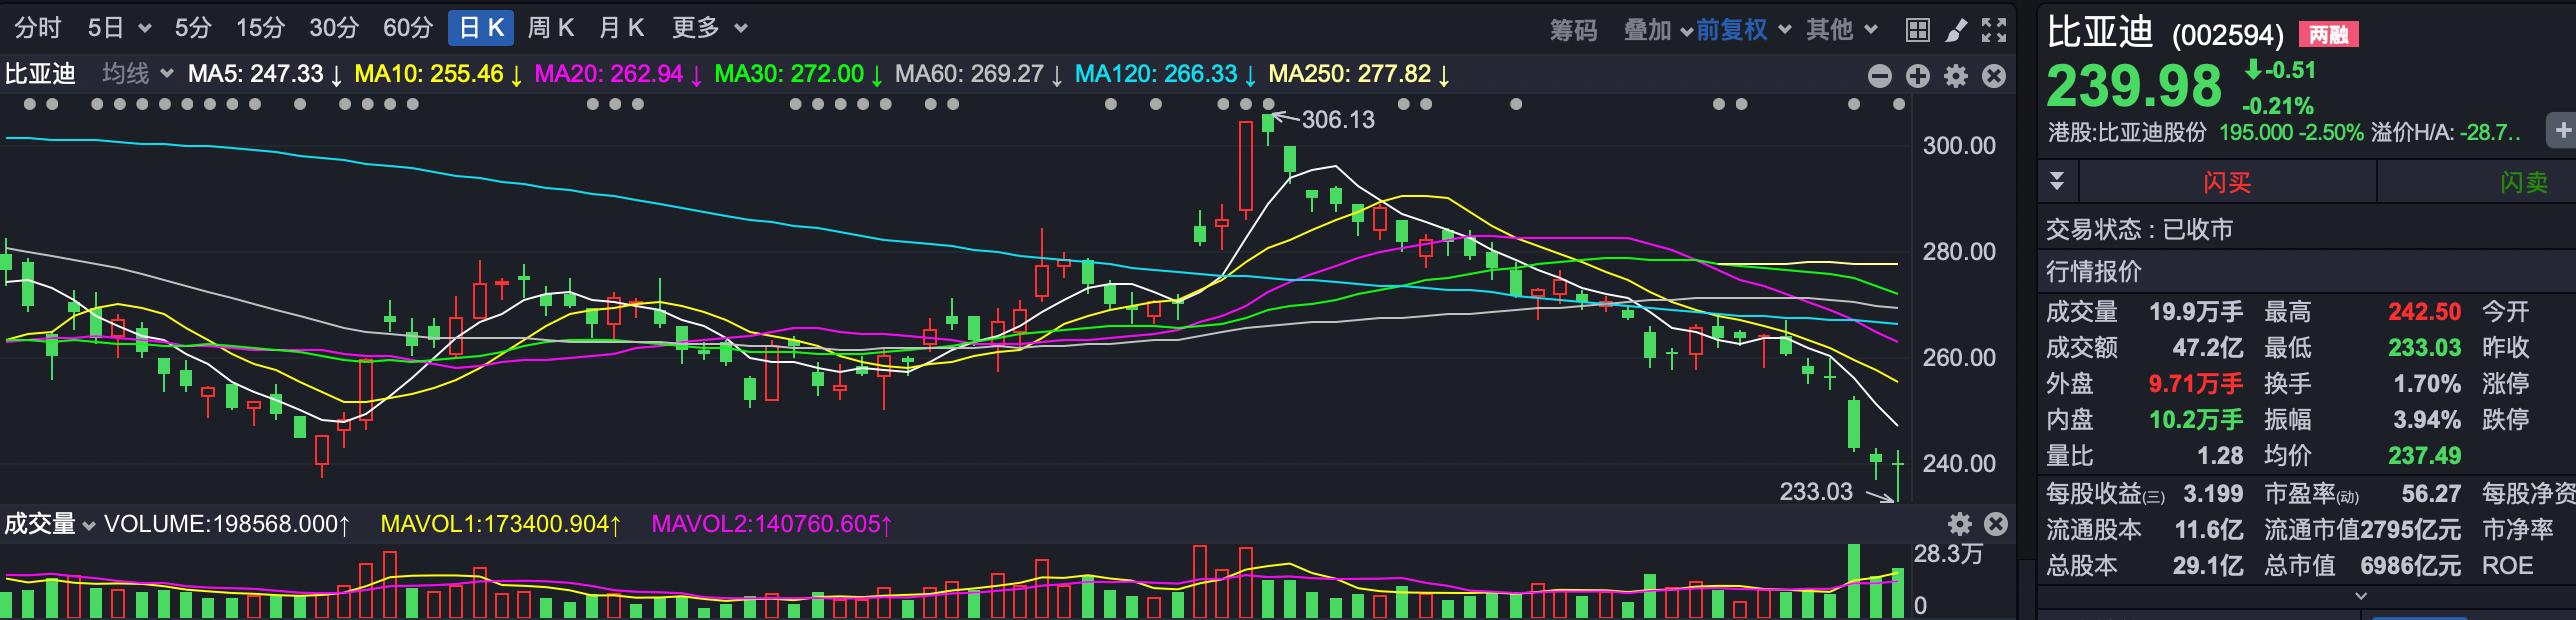Click the 总市值 value 6986亿元
Viewport: 2576px width, 620px height.
coord(2410,566)
